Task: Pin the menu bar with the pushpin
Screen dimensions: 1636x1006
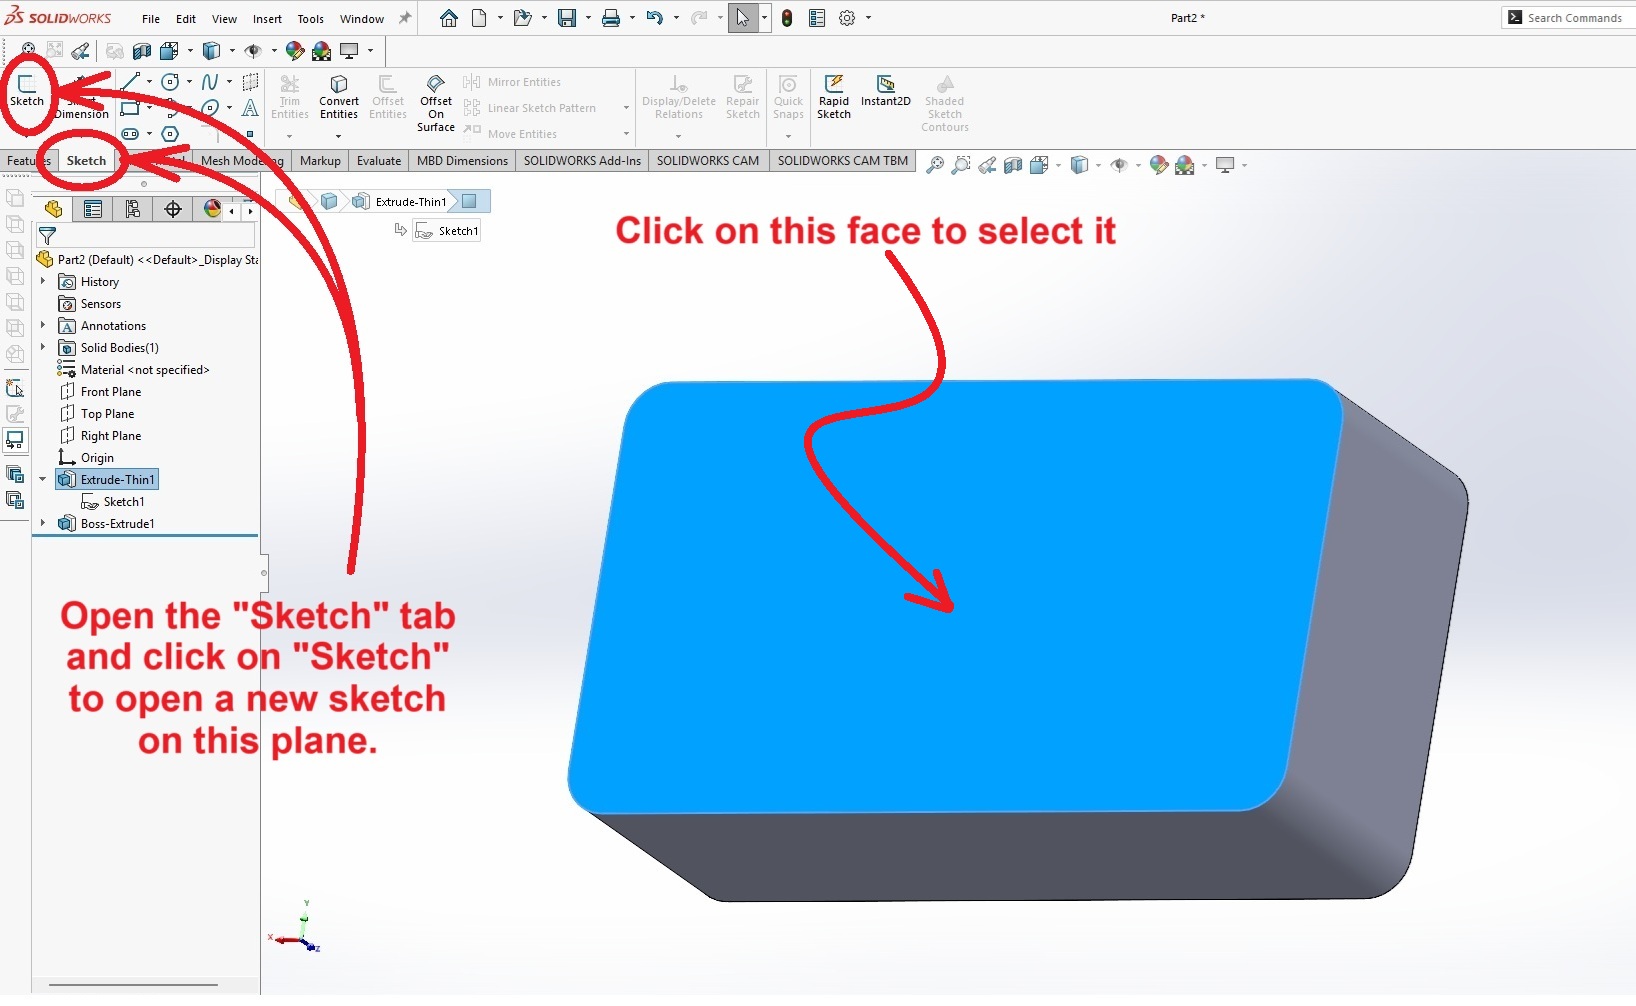Action: pos(405,18)
